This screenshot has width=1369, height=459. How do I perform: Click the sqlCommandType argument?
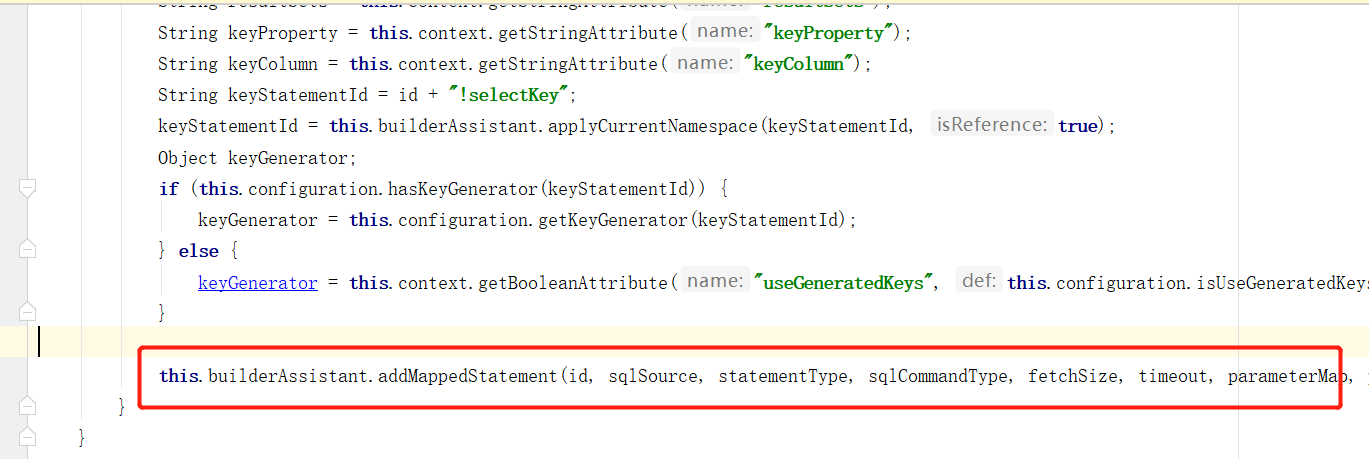[x=937, y=377]
